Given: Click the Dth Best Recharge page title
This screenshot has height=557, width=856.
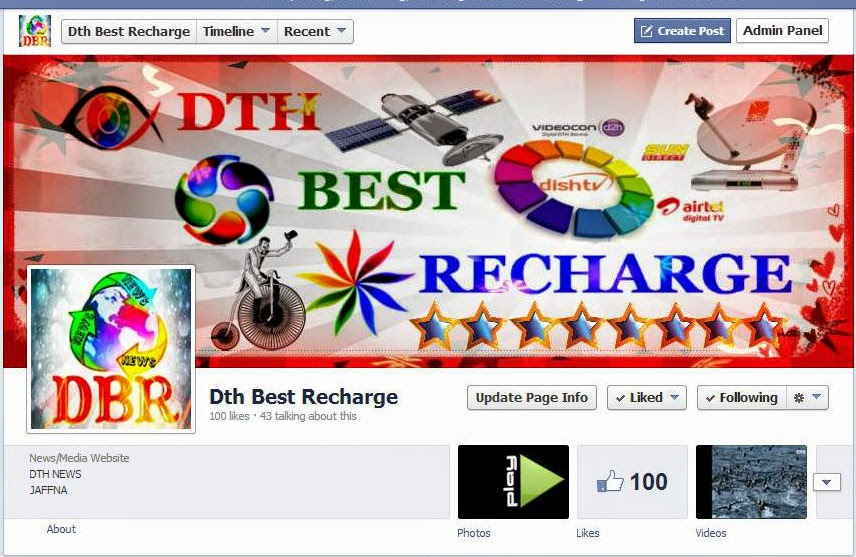Looking at the screenshot, I should 304,396.
